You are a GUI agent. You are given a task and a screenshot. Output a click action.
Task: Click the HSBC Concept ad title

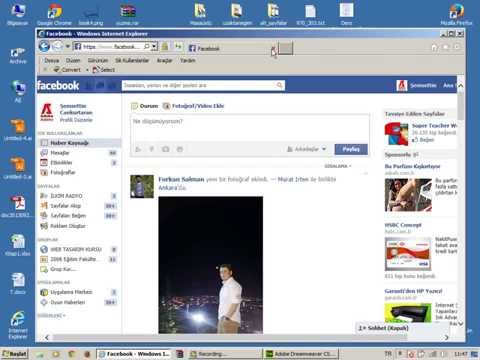tap(403, 225)
